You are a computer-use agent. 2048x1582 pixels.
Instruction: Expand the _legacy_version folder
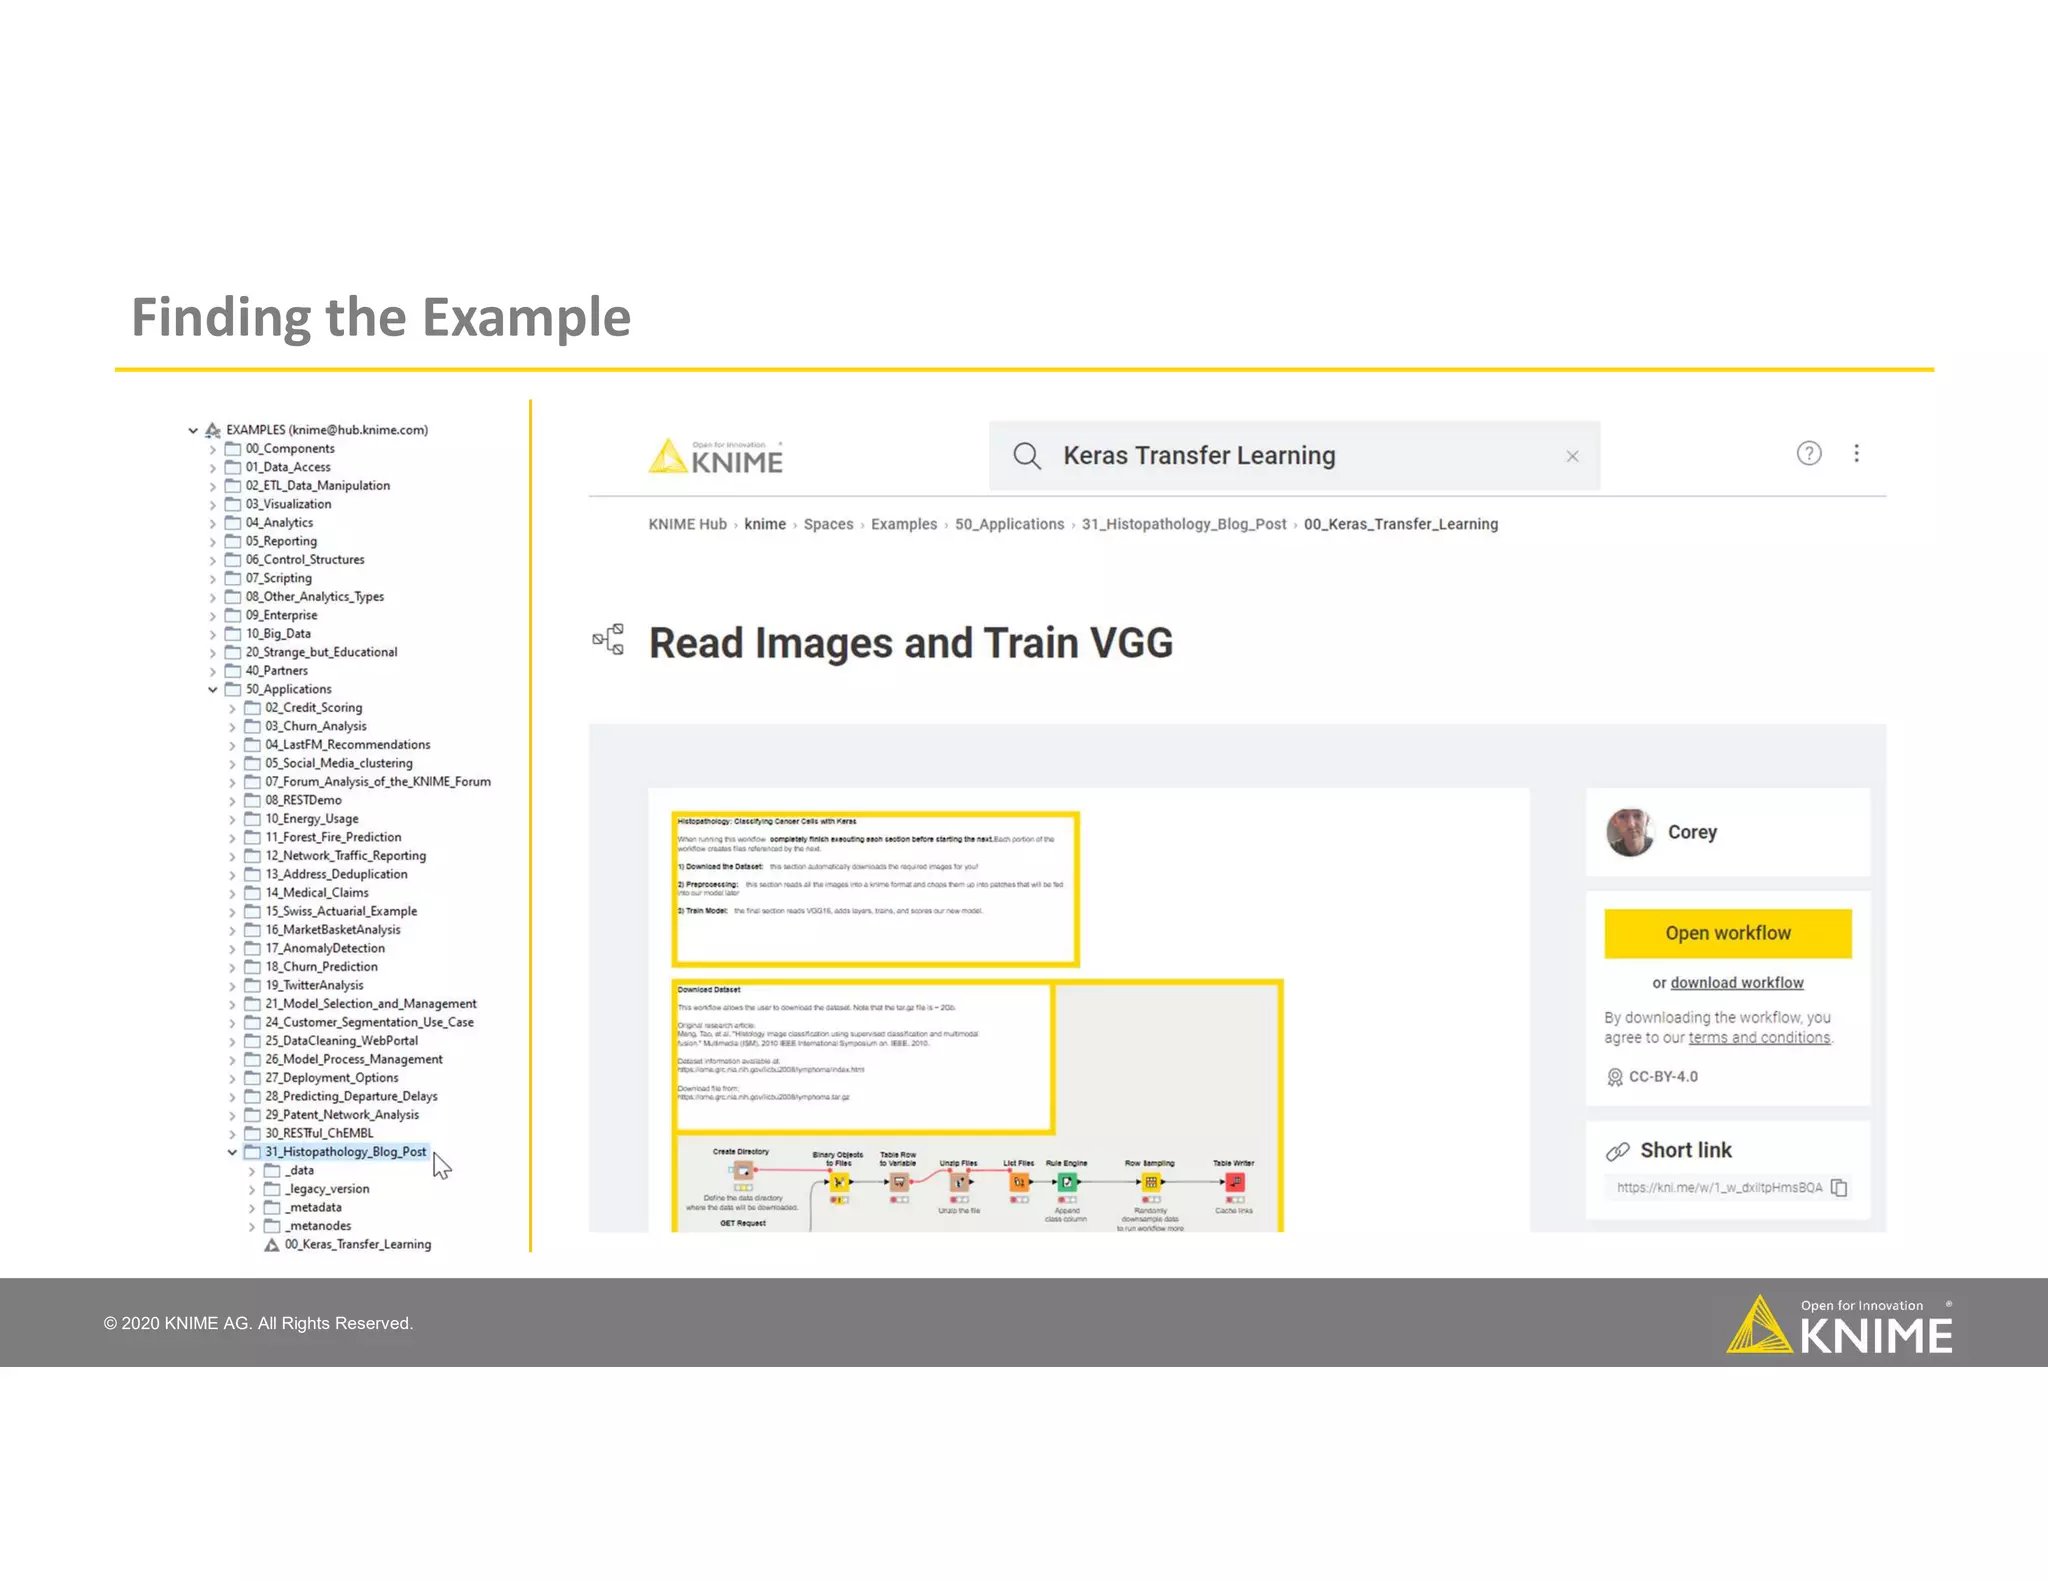point(252,1189)
